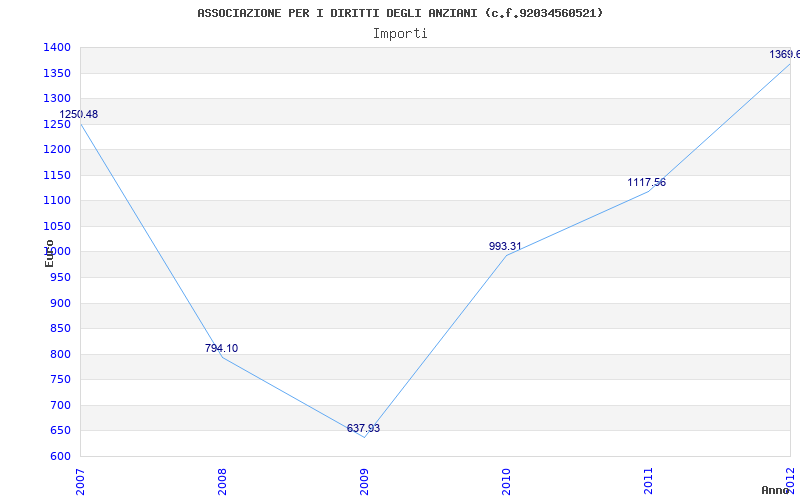
Task: Click the Euro y-axis title
Action: 49,253
